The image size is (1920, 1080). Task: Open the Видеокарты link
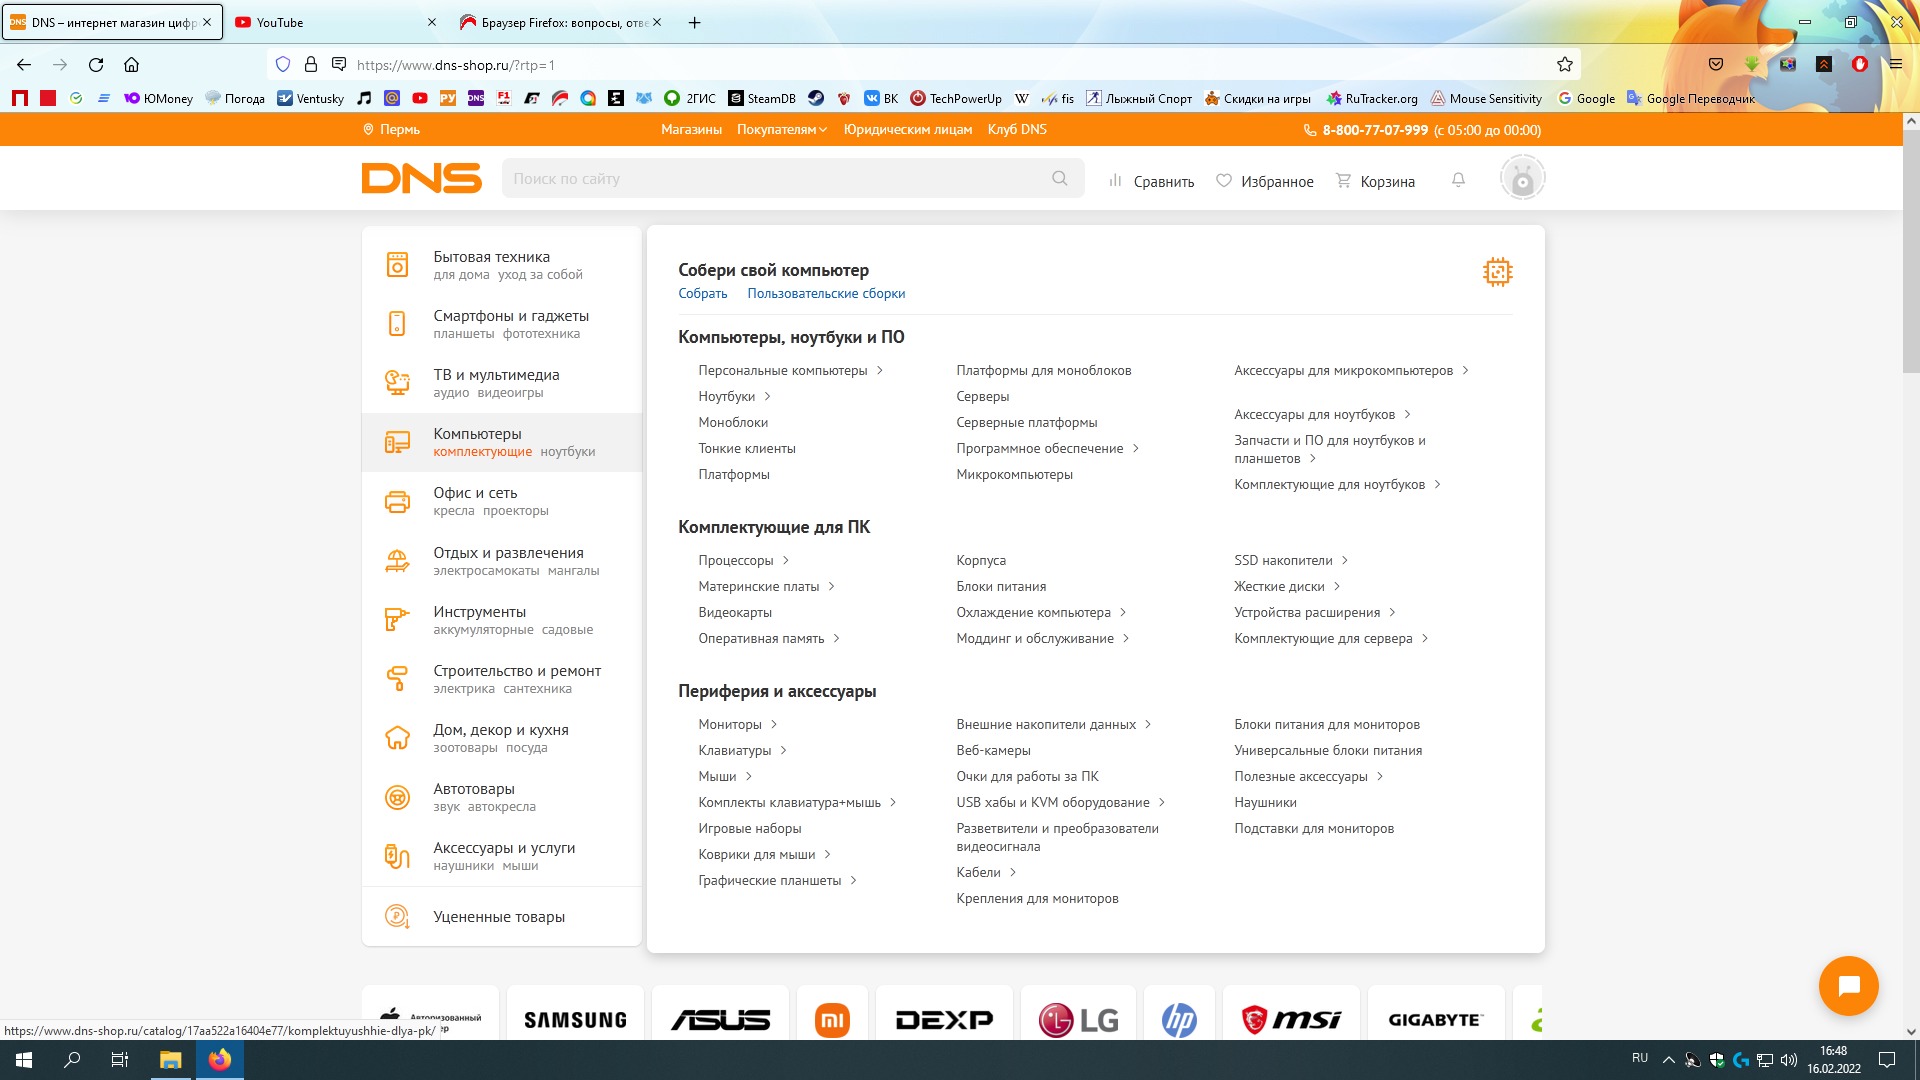[735, 613]
